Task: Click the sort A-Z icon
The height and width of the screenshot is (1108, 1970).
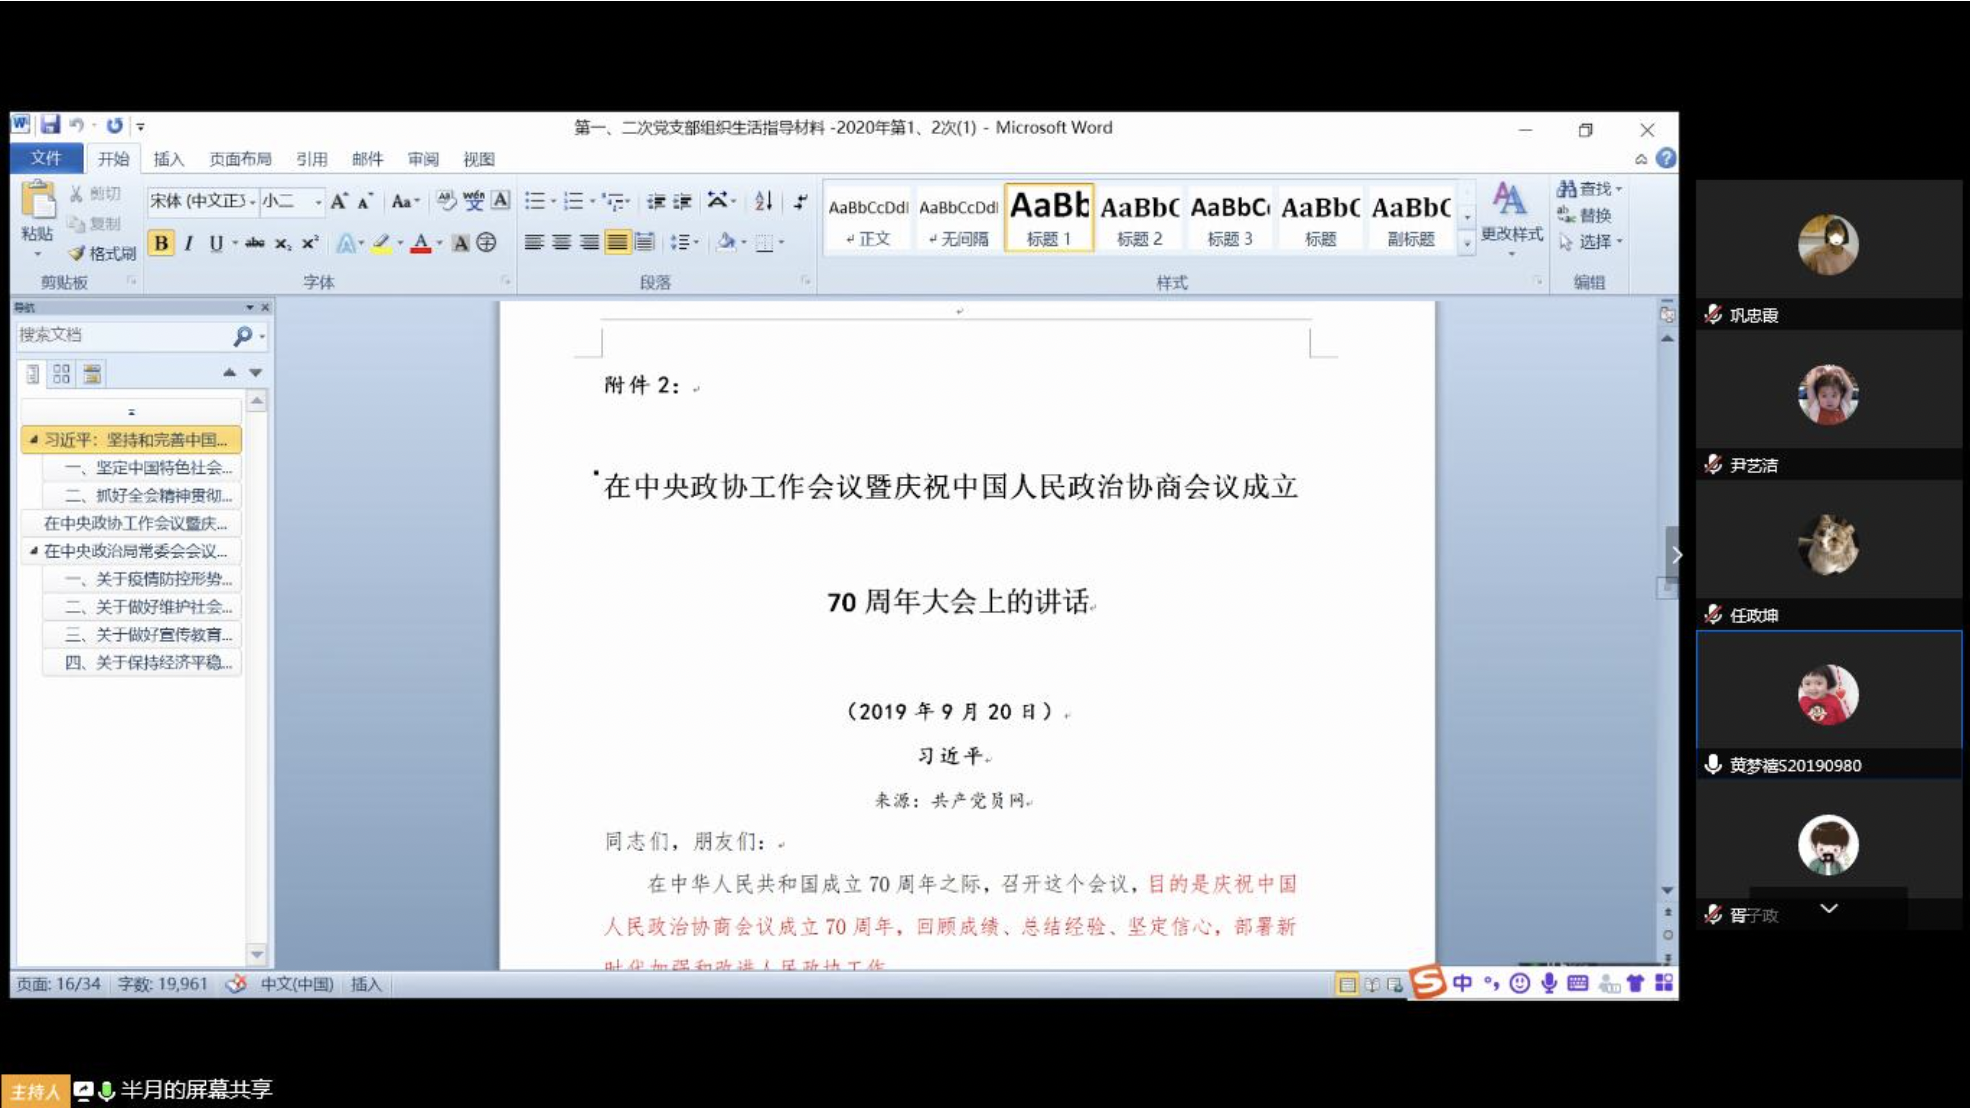Action: click(763, 201)
